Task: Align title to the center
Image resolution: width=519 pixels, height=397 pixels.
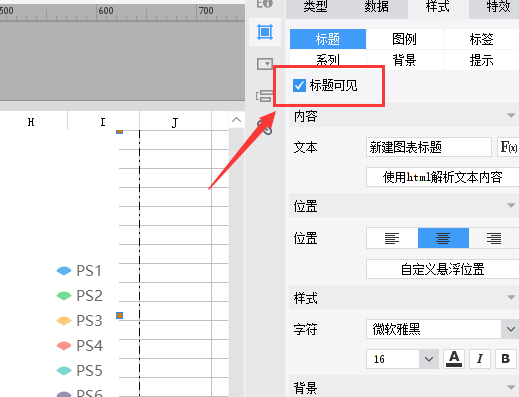Action: click(x=443, y=238)
